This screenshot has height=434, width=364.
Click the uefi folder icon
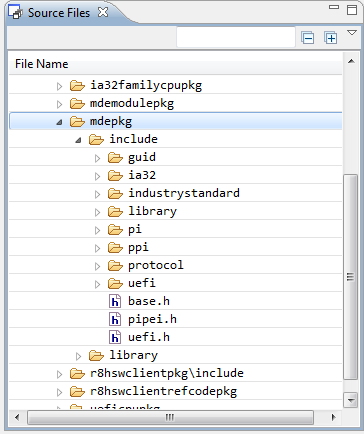pos(115,284)
